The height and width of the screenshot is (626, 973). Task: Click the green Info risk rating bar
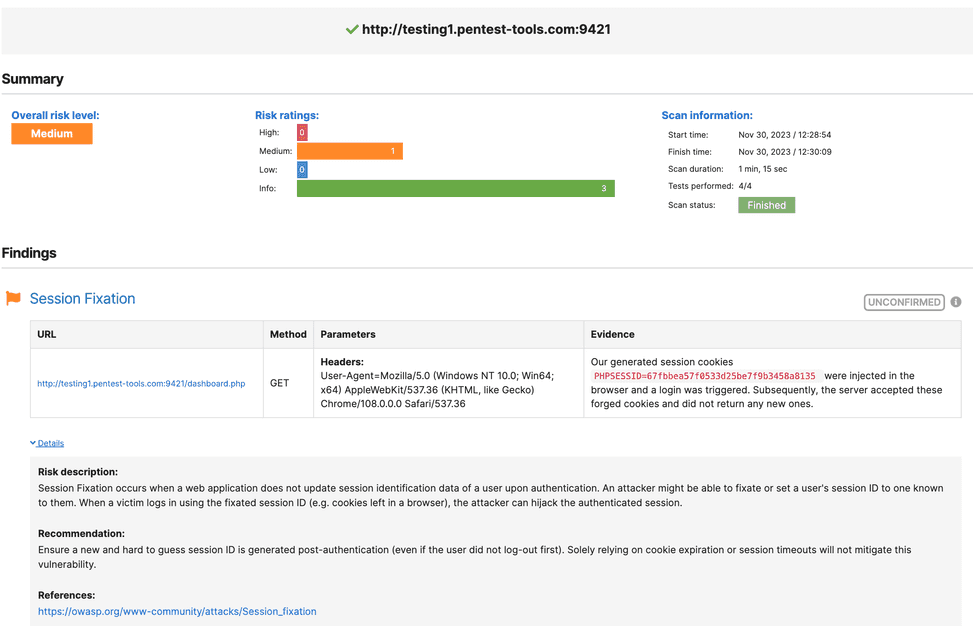[455, 188]
